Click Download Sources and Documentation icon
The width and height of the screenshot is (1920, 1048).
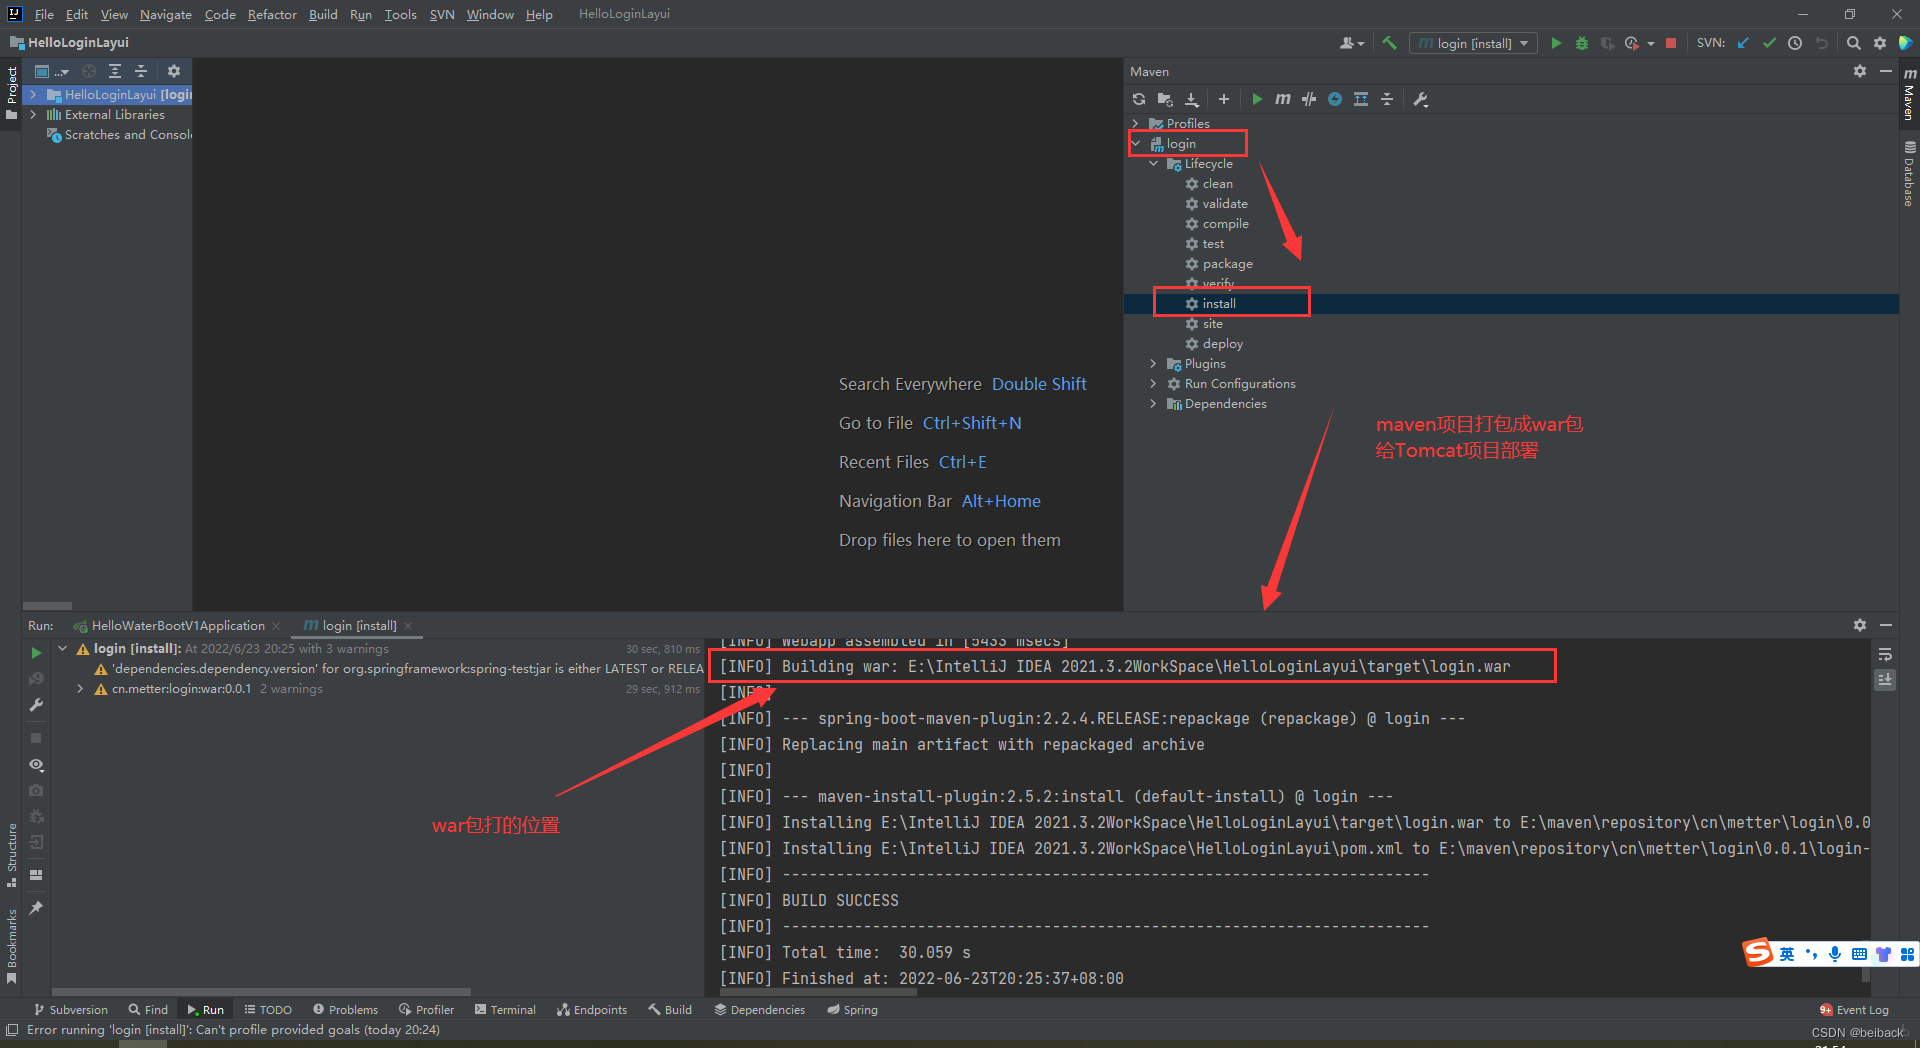(x=1192, y=99)
